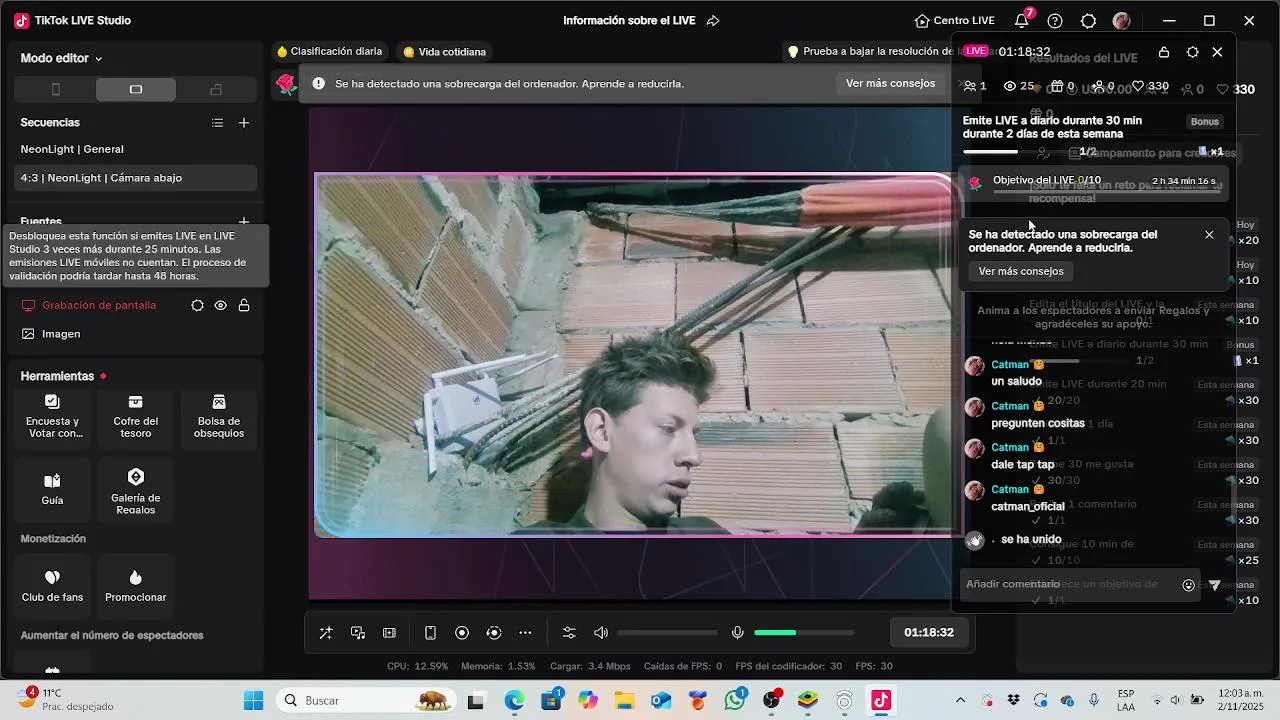Open settings of Grabación de pantalla source
The image size is (1280, 720).
[197, 305]
